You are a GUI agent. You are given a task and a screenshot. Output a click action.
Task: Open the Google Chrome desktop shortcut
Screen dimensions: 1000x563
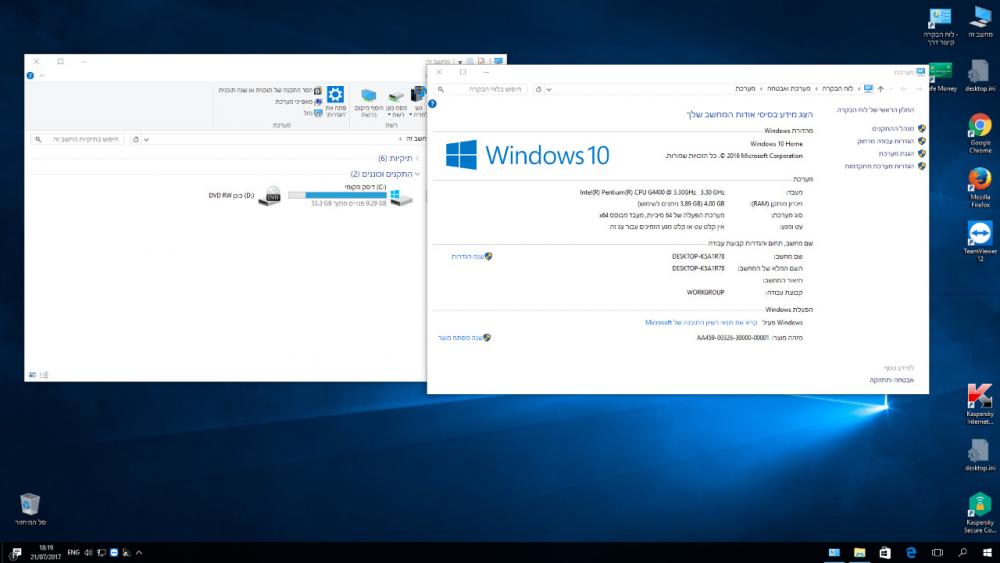pyautogui.click(x=980, y=128)
